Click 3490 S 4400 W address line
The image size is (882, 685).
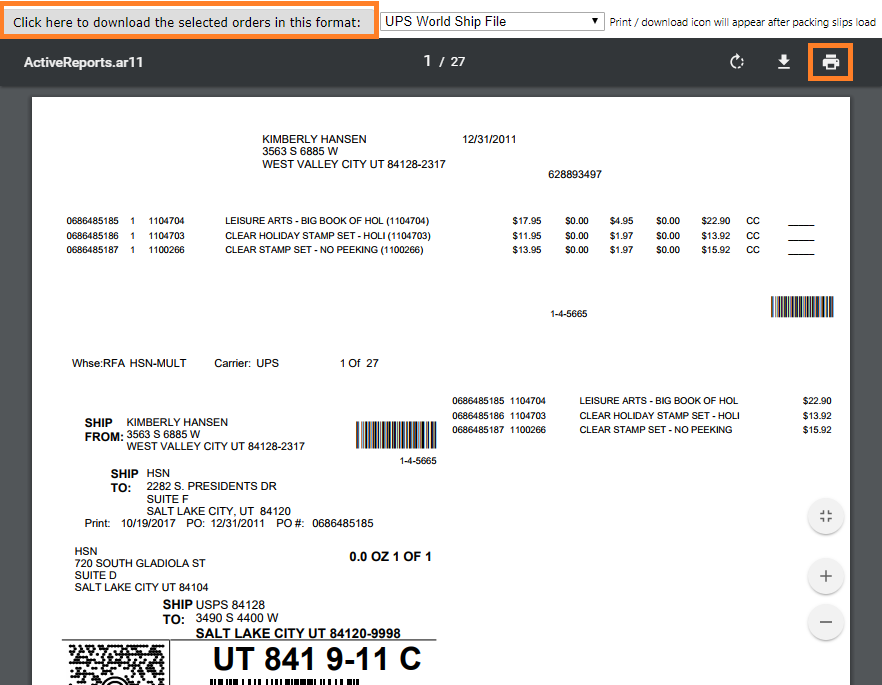237,618
